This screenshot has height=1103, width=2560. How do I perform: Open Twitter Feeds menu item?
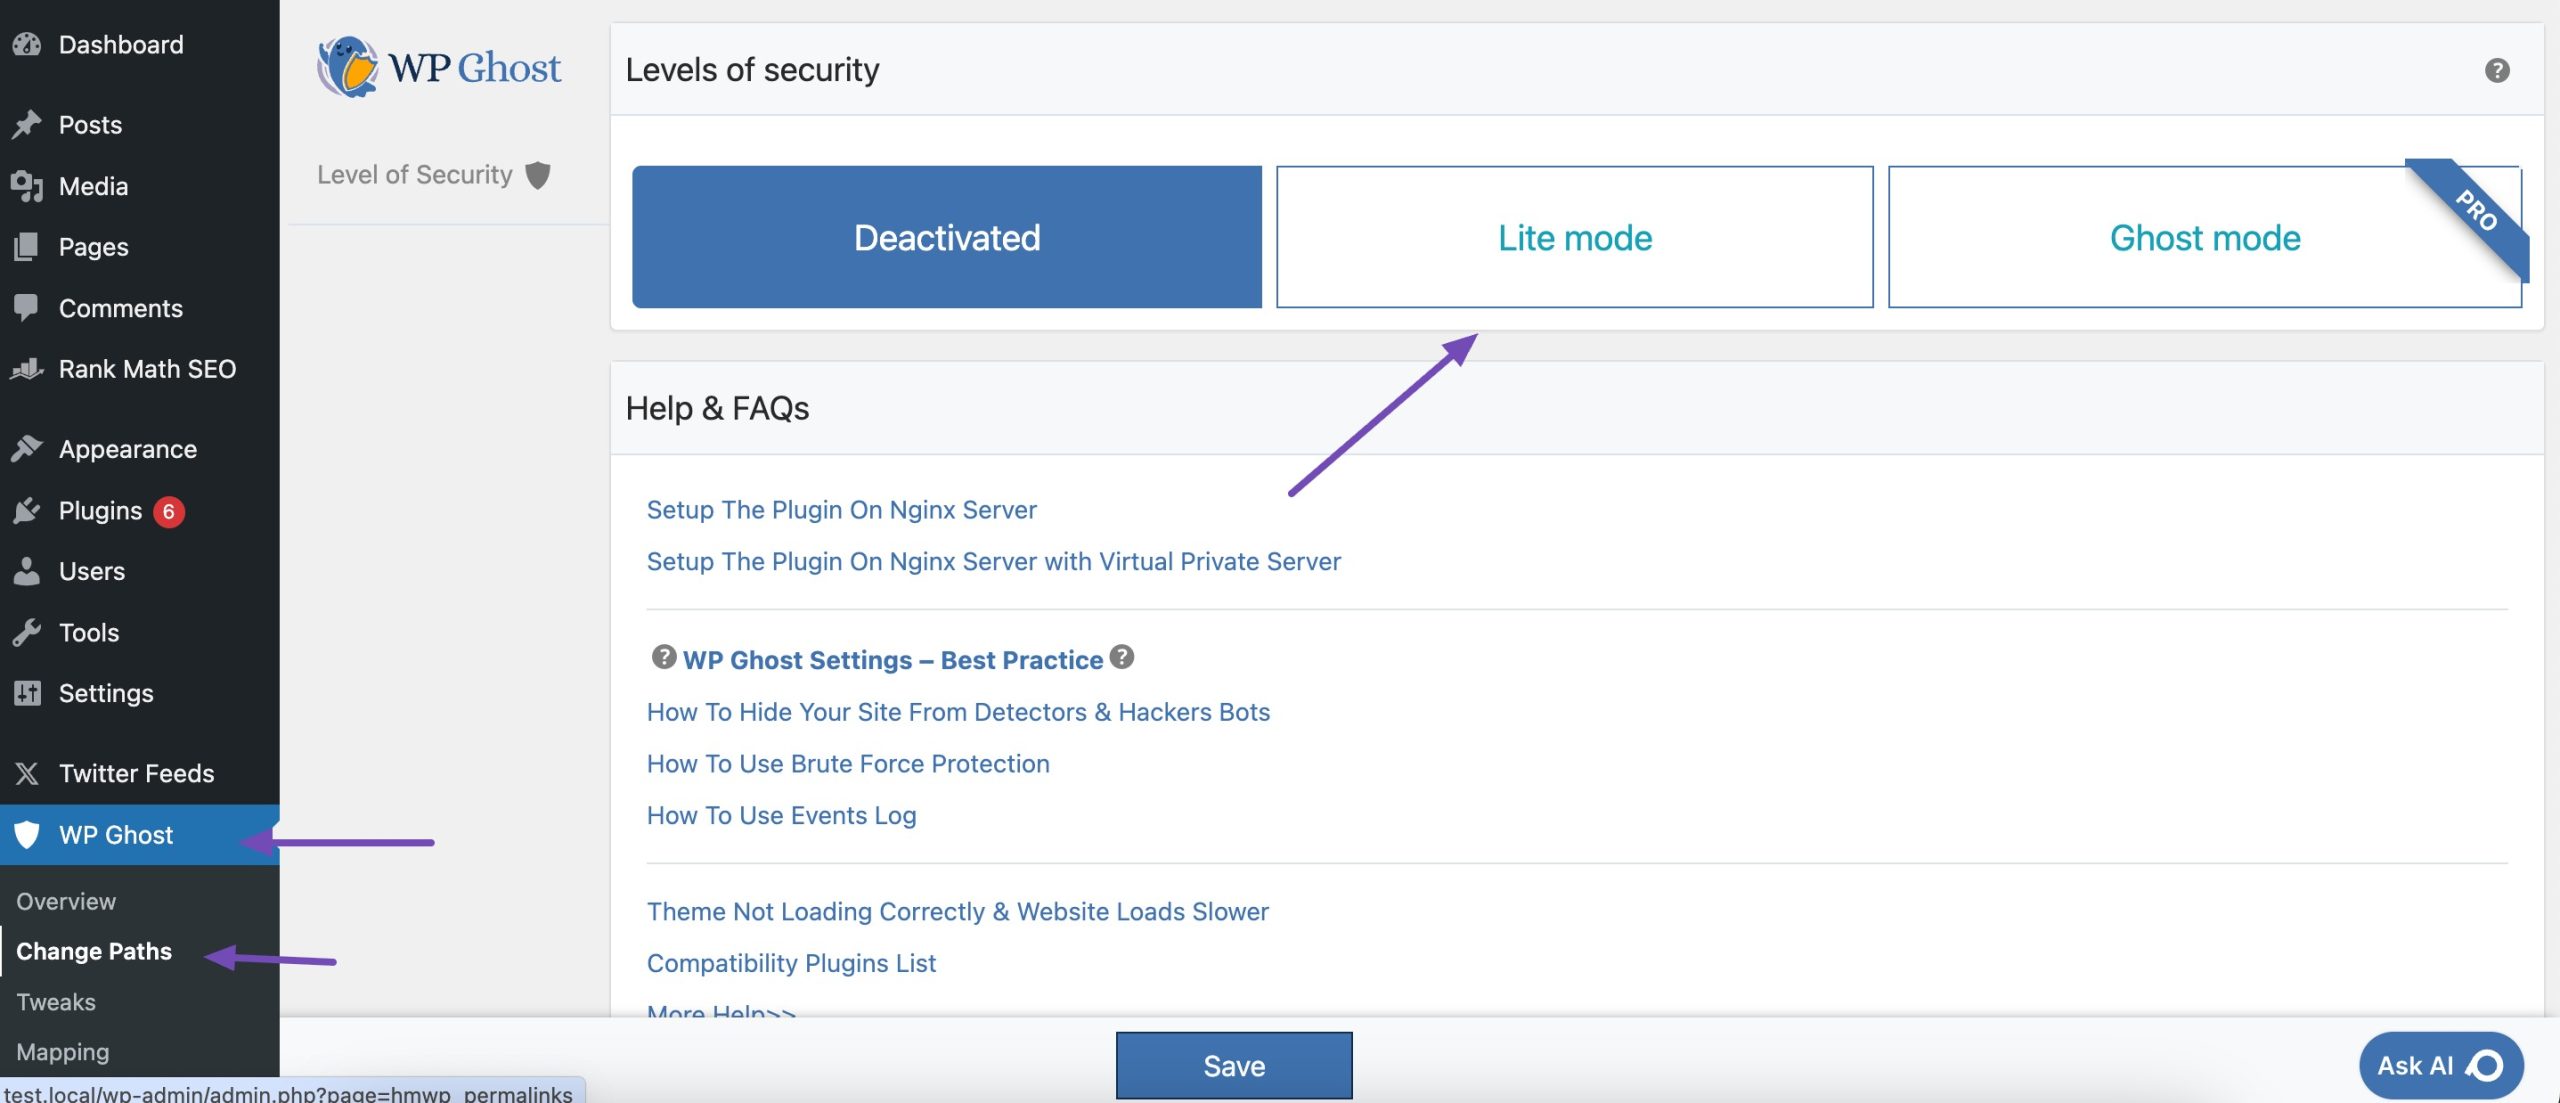pyautogui.click(x=140, y=773)
